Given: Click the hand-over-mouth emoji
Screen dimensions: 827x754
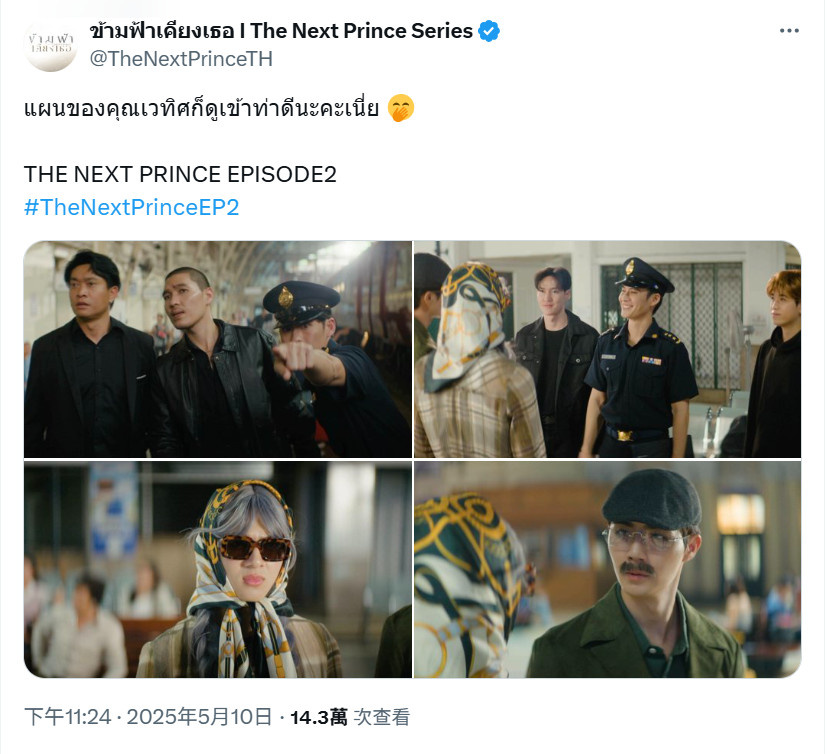Looking at the screenshot, I should [x=401, y=108].
